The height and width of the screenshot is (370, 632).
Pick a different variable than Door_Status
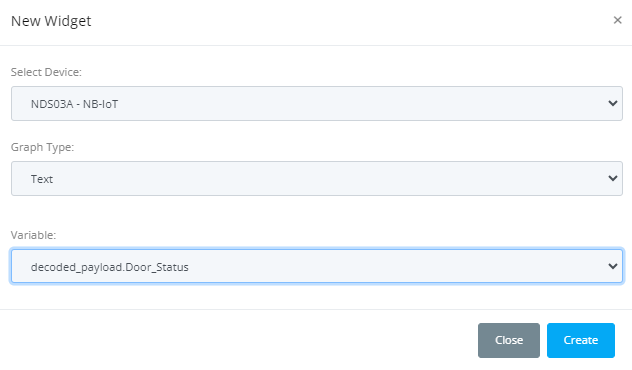[x=317, y=266]
